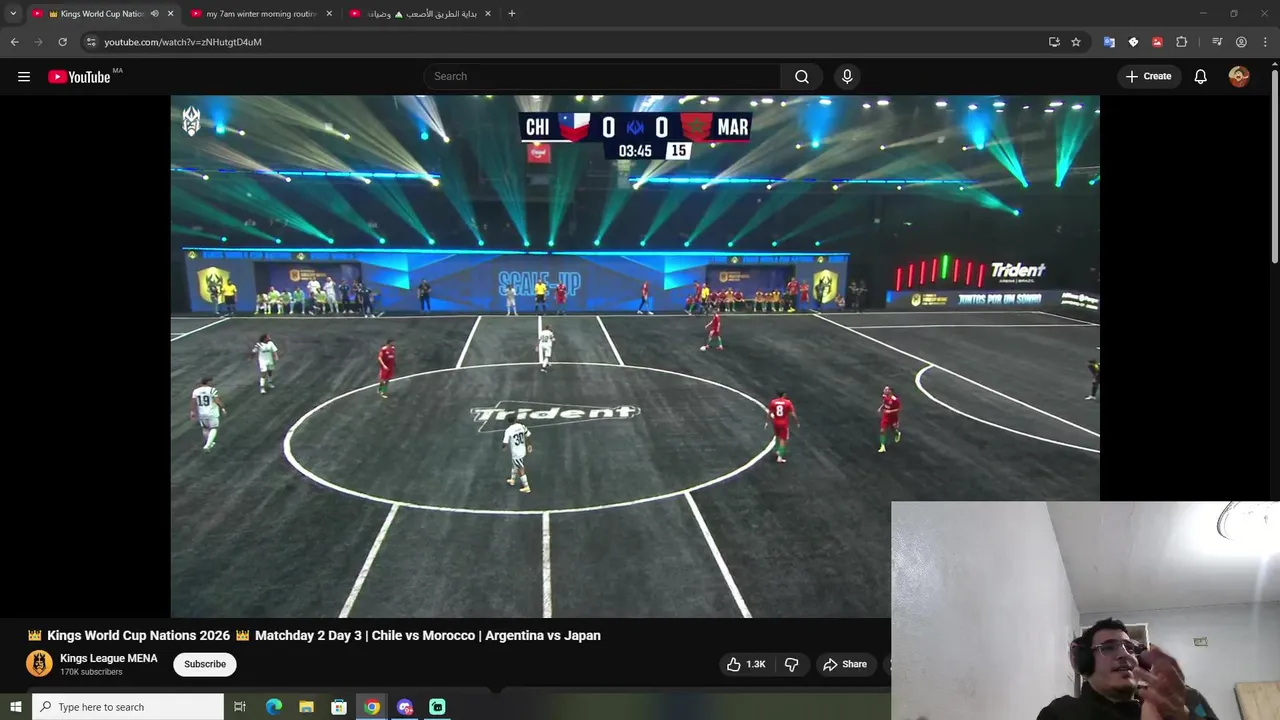Open the Google Translate extension

coord(1109,42)
